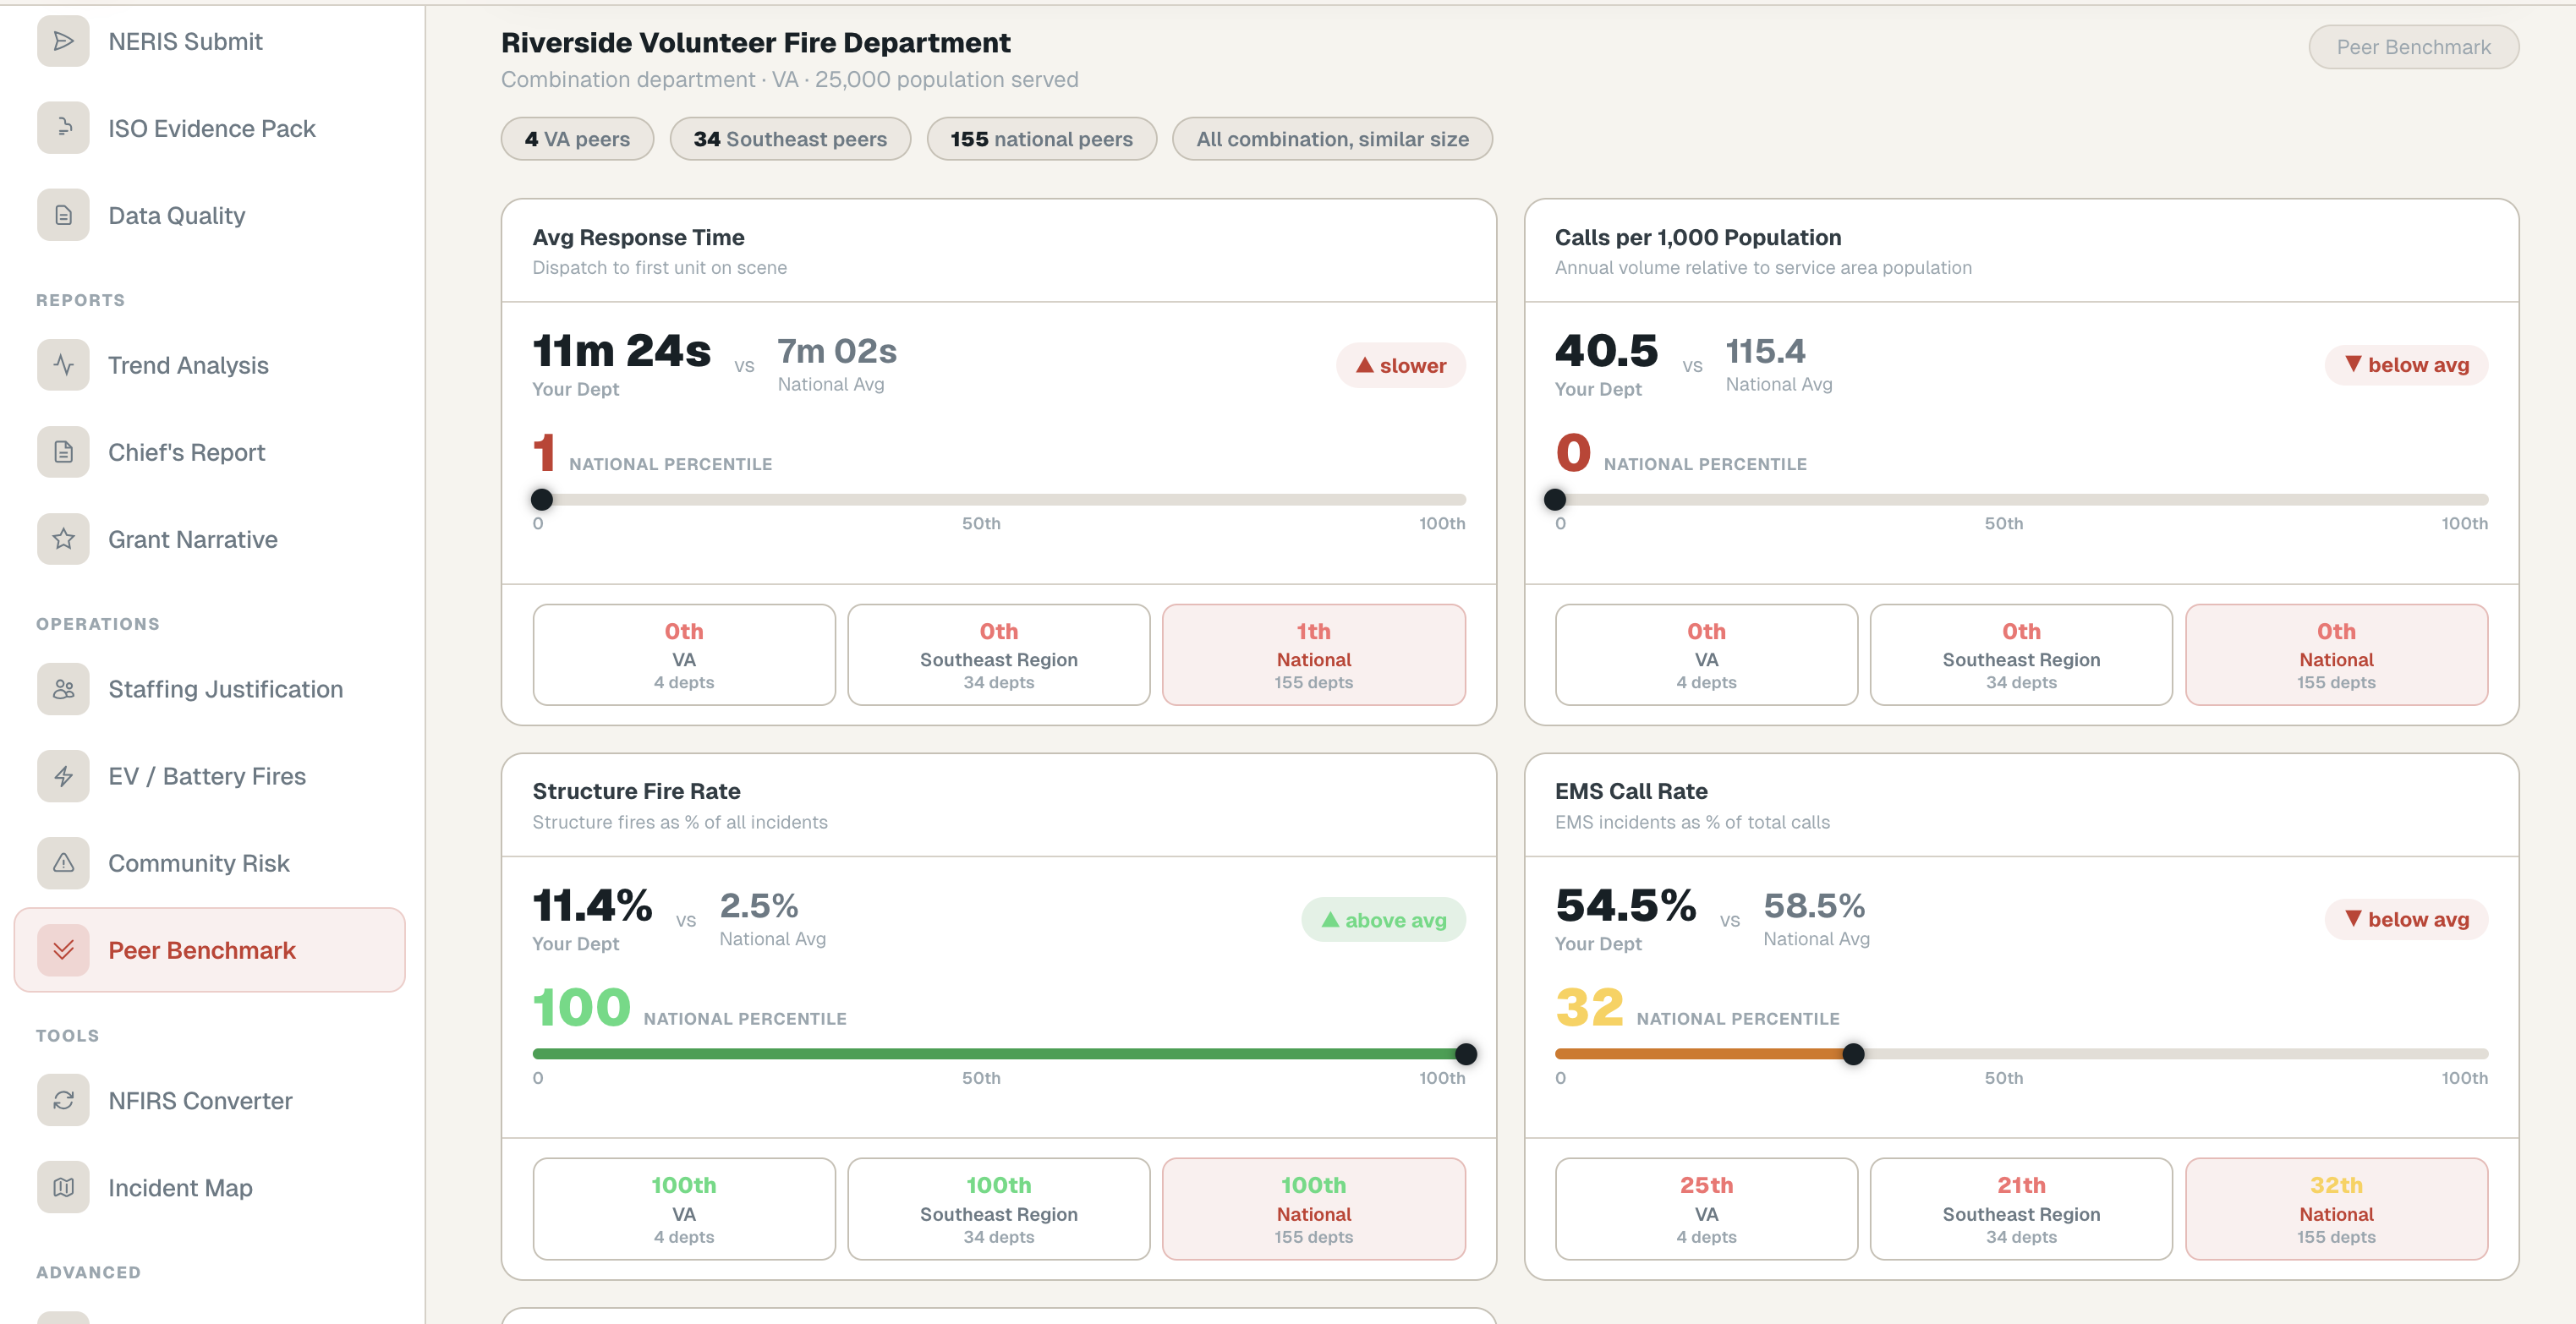Collapse the OPERATIONS sidebar section
Screen dimensions: 2576x1324
(x=97, y=623)
